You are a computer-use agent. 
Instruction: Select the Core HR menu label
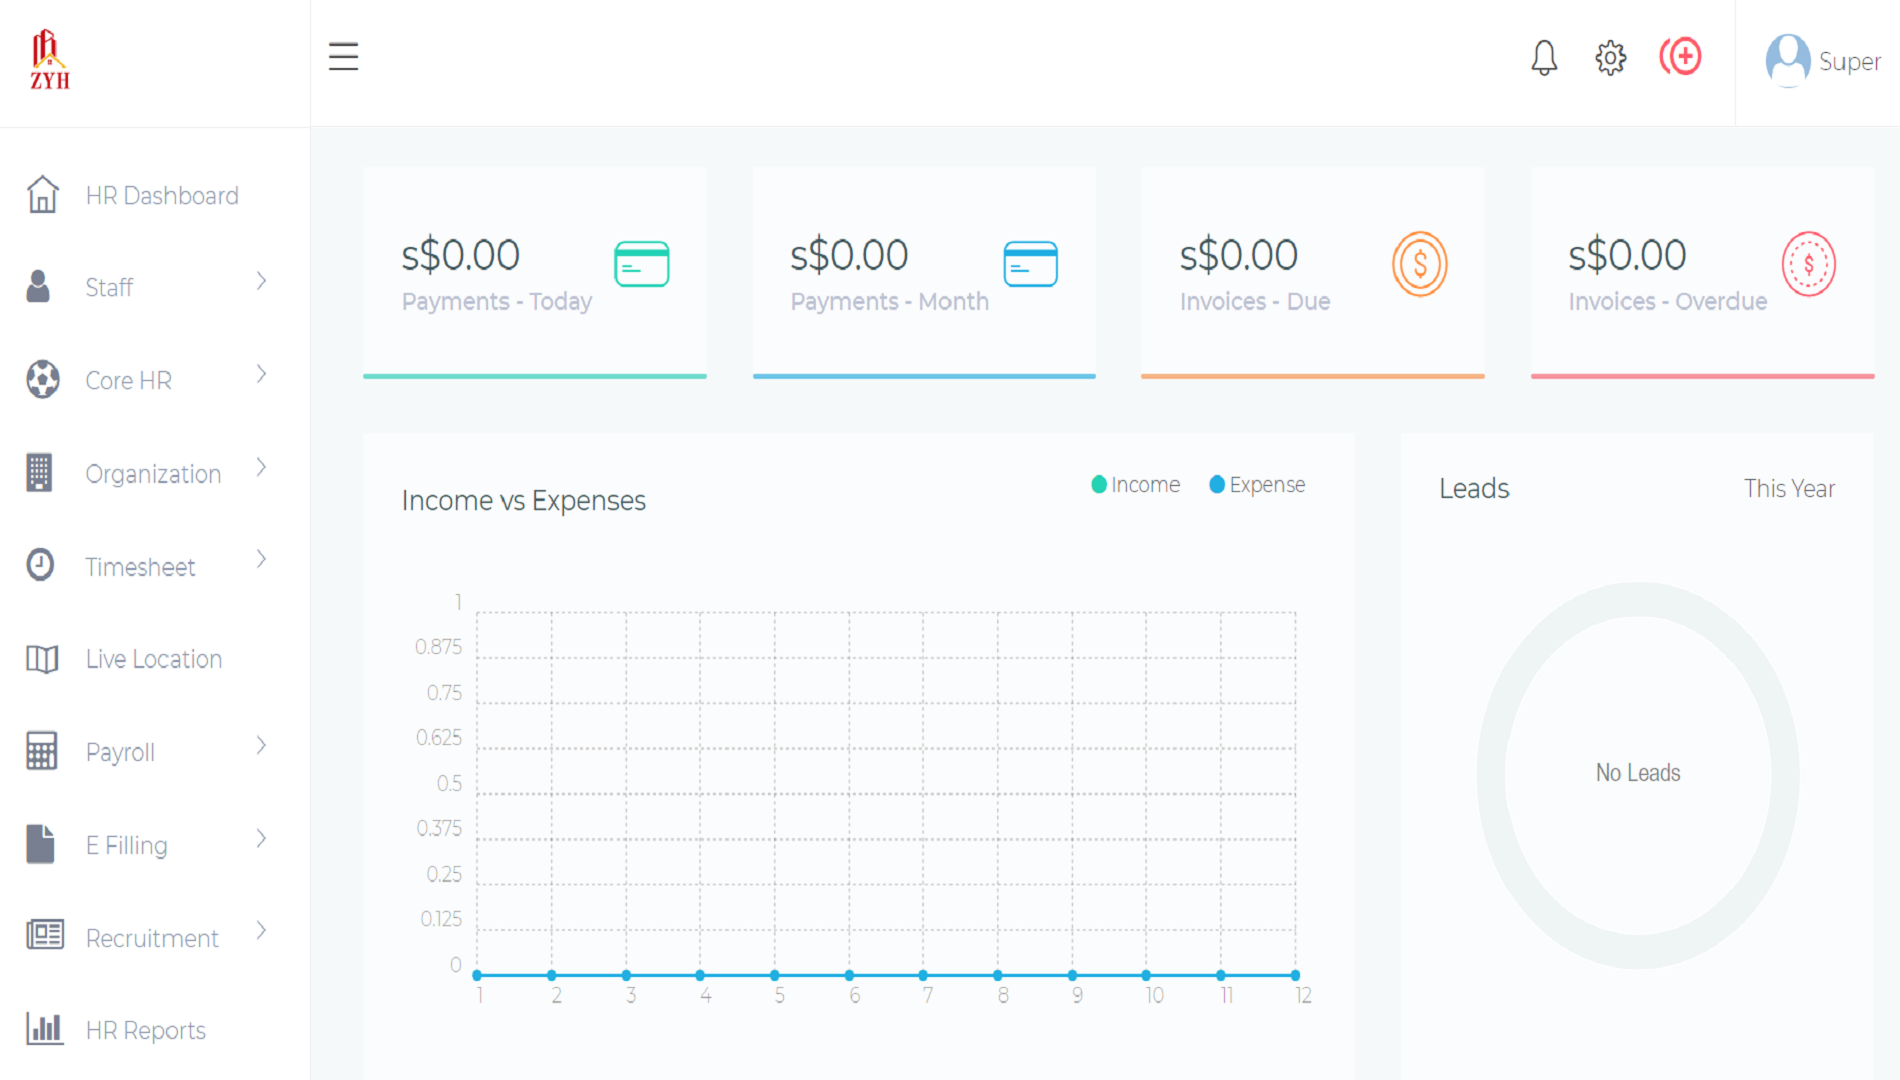[x=128, y=380]
